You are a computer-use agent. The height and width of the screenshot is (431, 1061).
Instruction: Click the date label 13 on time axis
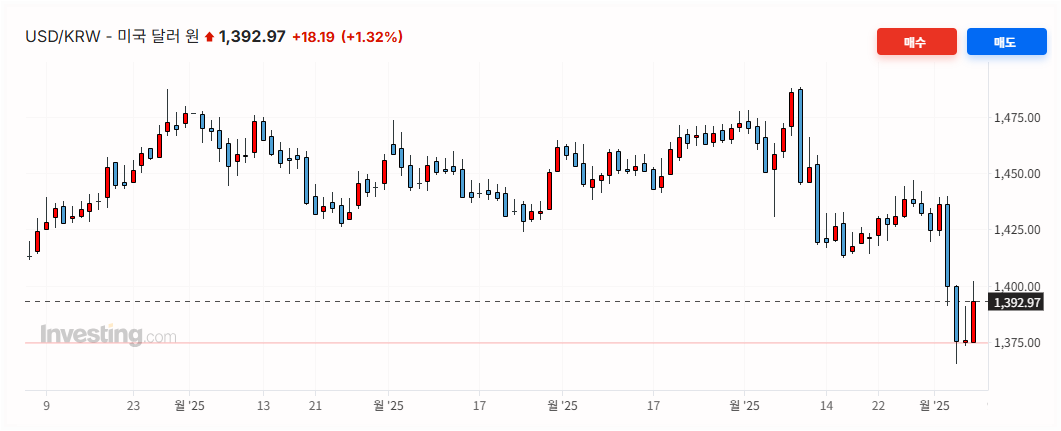pyautogui.click(x=263, y=406)
